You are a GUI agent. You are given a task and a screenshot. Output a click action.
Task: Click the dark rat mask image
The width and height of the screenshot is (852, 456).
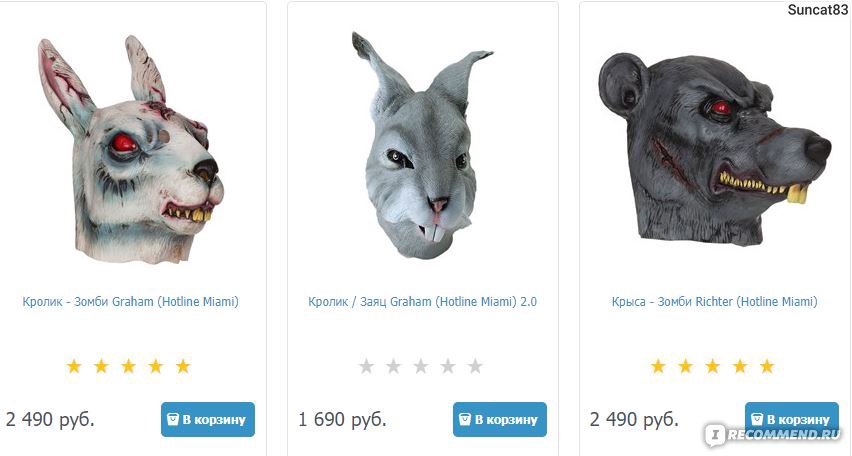click(715, 149)
